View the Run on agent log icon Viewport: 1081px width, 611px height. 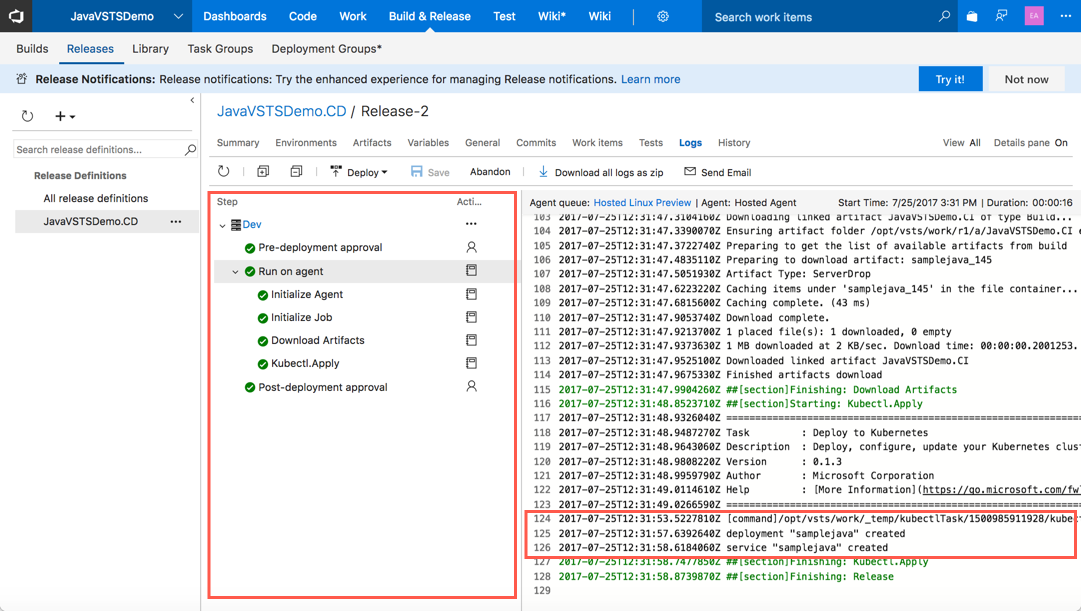pyautogui.click(x=472, y=270)
